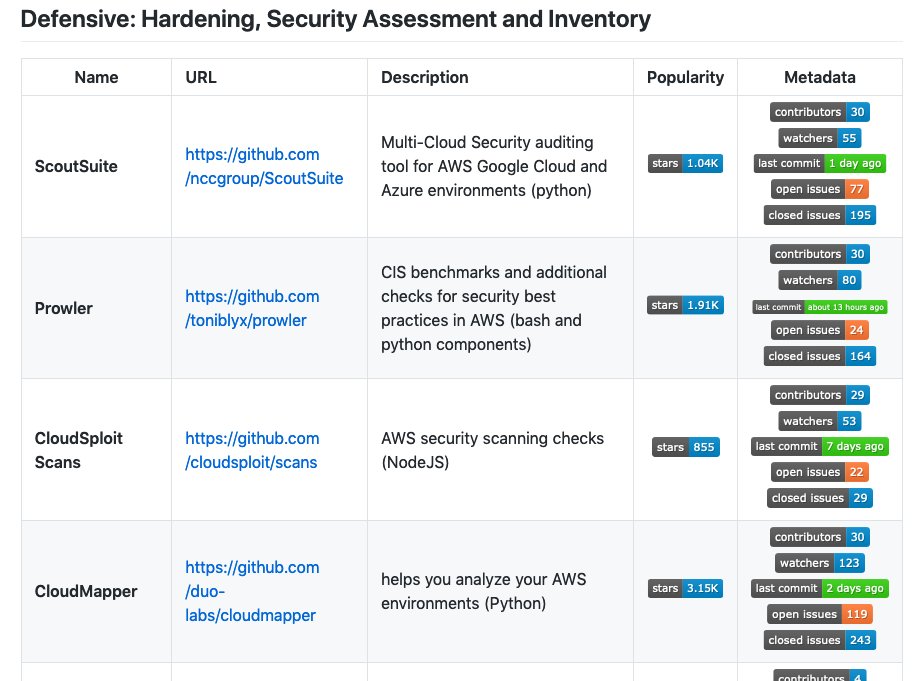Click the URL column header

pyautogui.click(x=201, y=77)
